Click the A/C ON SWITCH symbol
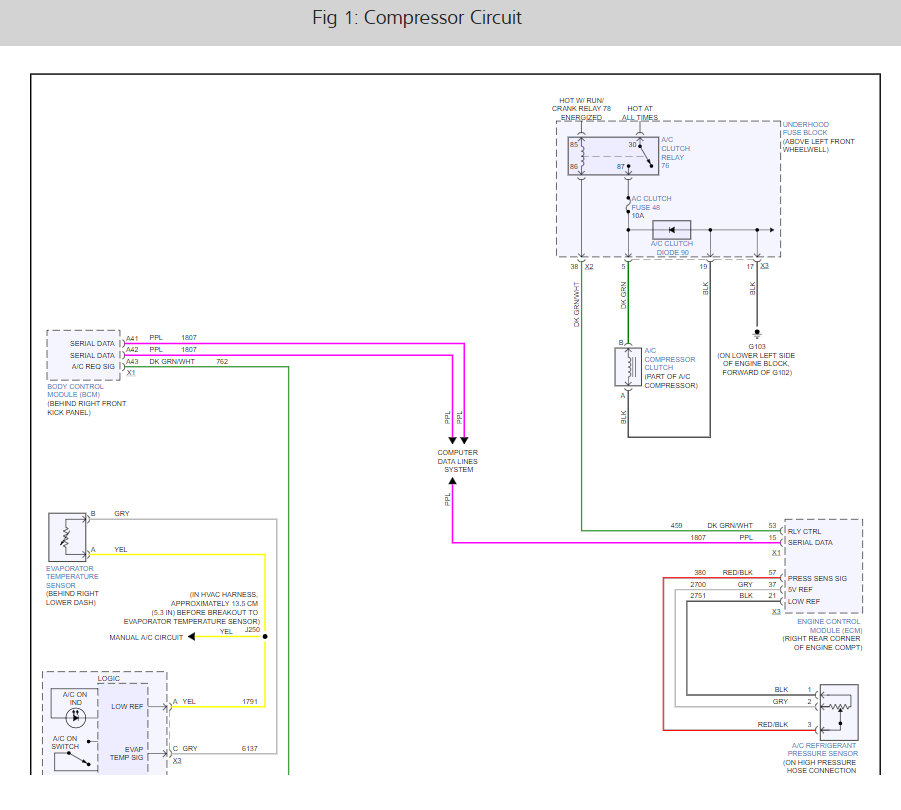Screen dimensions: 901x810 [x=76, y=761]
